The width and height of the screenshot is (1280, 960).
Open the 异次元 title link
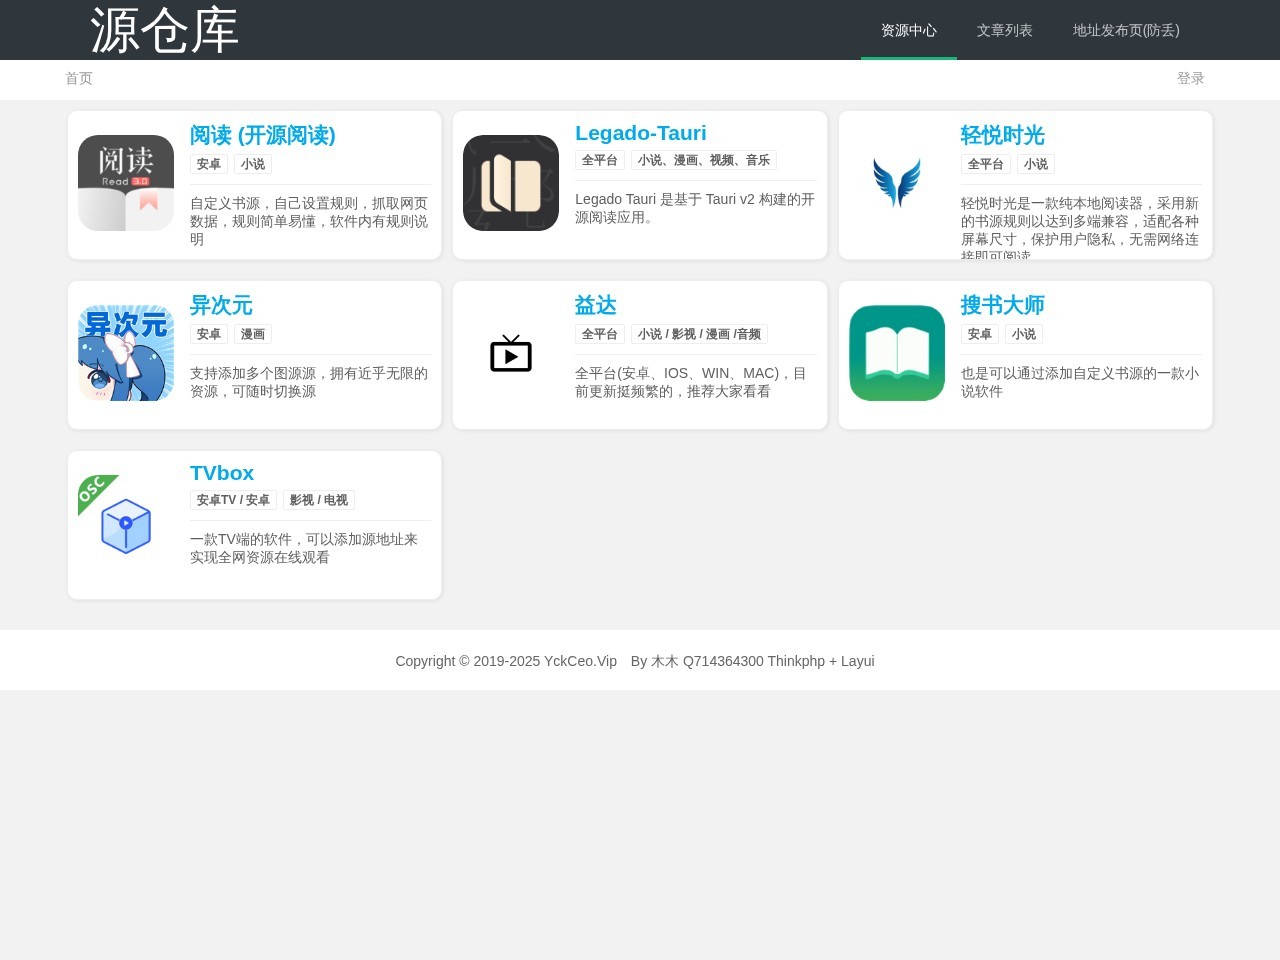click(221, 305)
